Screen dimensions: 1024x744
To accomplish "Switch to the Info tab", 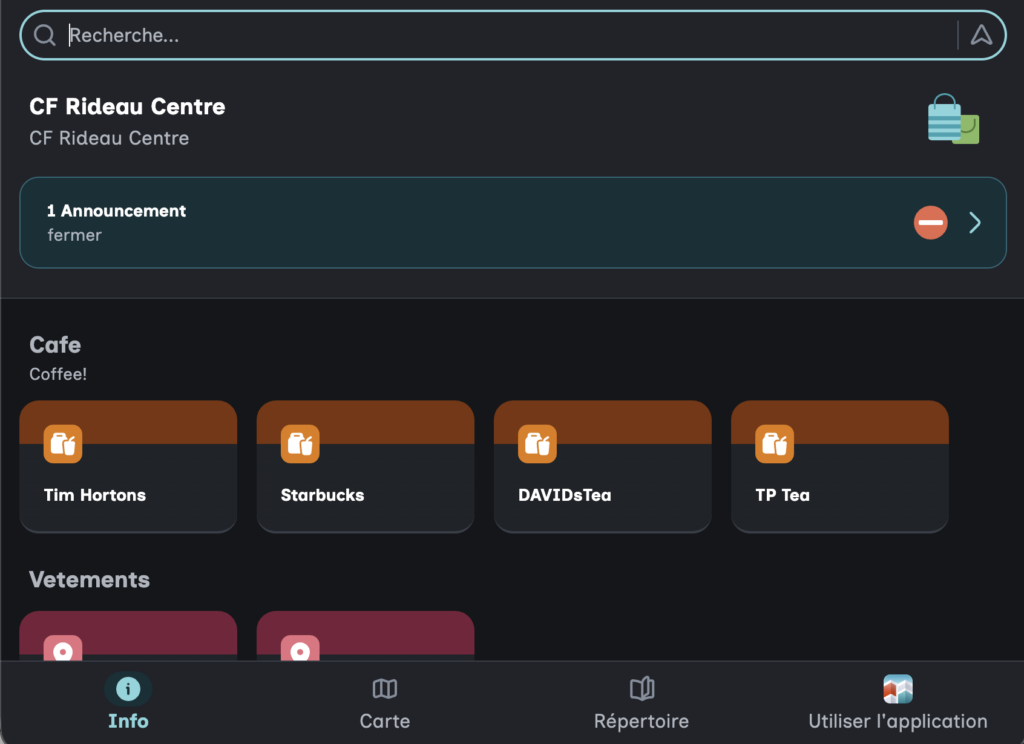I will click(x=128, y=702).
